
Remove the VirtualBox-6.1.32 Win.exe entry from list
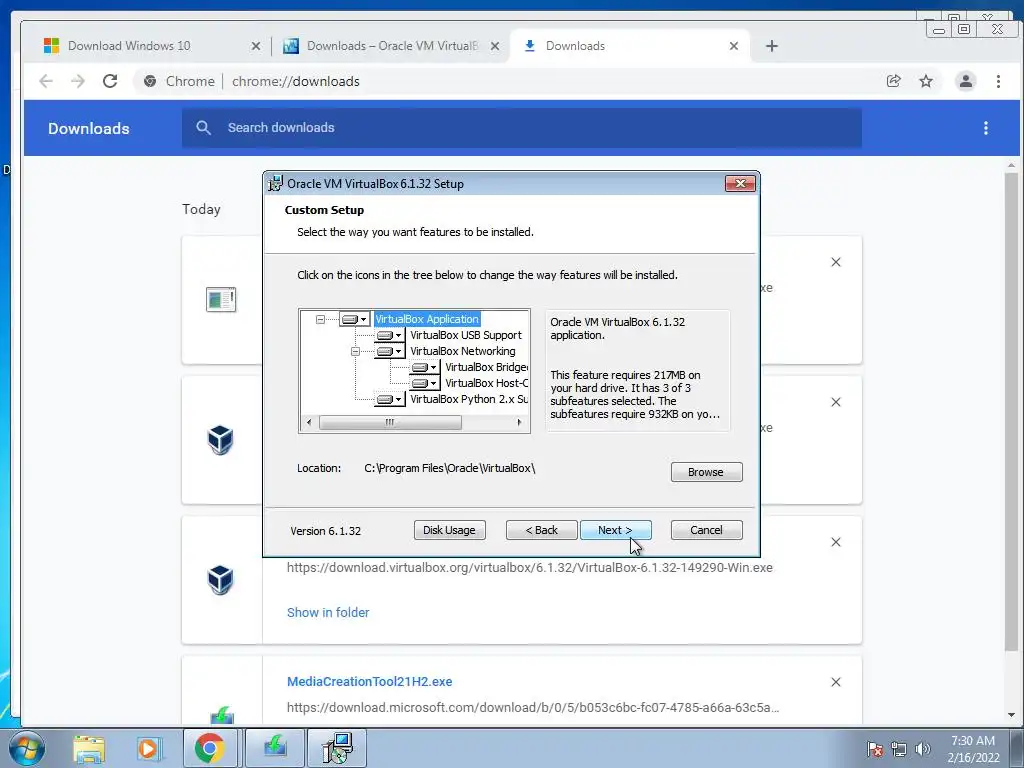pyautogui.click(x=835, y=542)
